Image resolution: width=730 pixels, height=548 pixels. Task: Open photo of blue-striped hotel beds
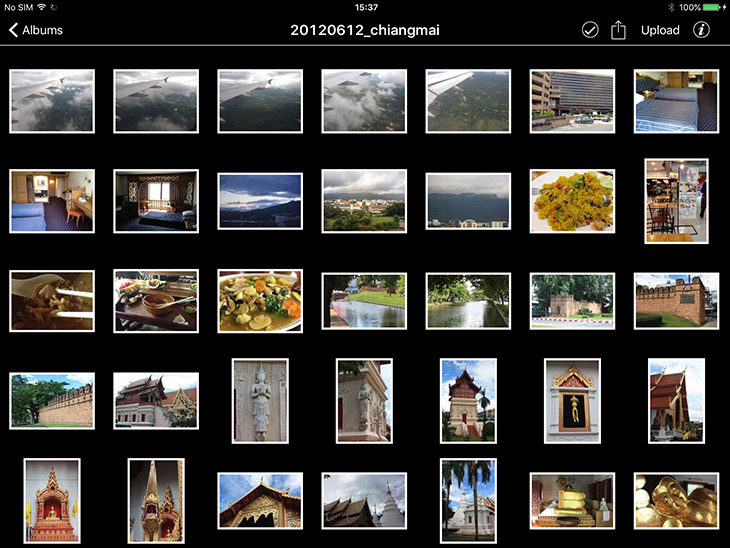(x=676, y=101)
